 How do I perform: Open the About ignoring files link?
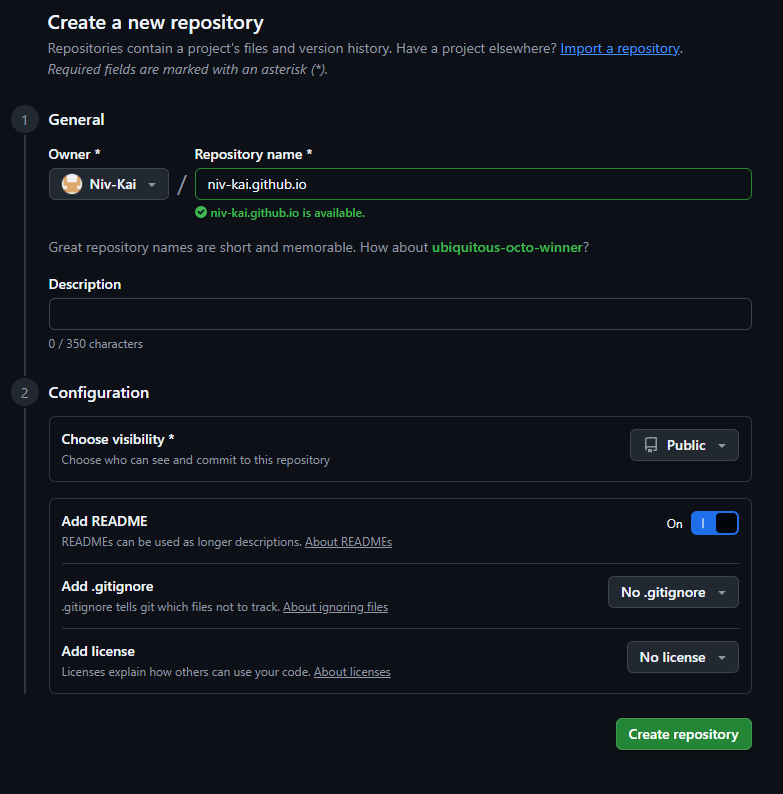(x=335, y=607)
